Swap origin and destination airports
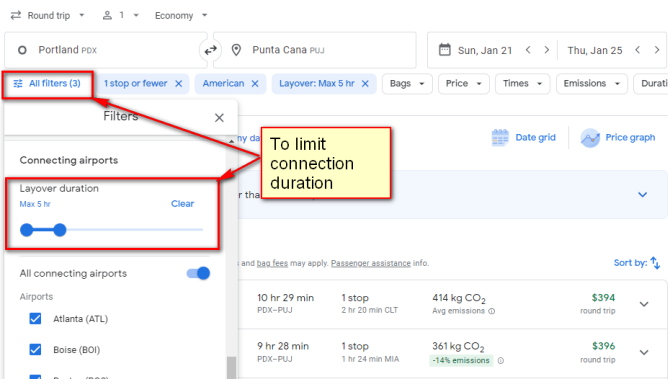The image size is (670, 379). [210, 50]
